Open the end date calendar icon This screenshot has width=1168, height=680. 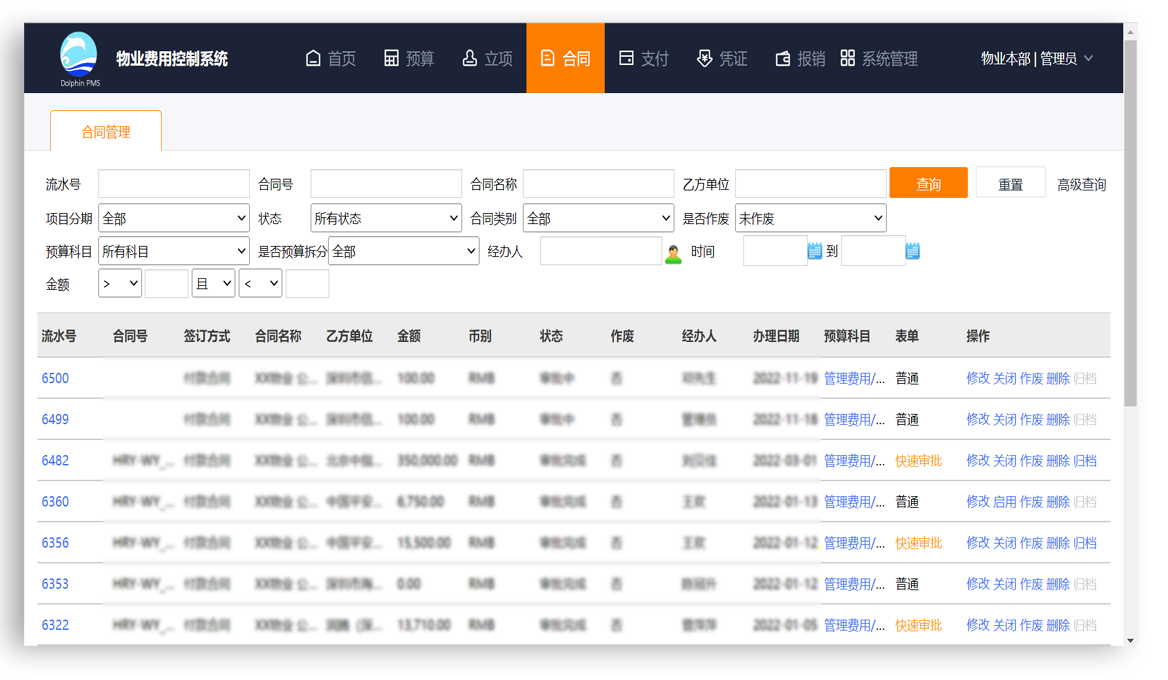[912, 251]
